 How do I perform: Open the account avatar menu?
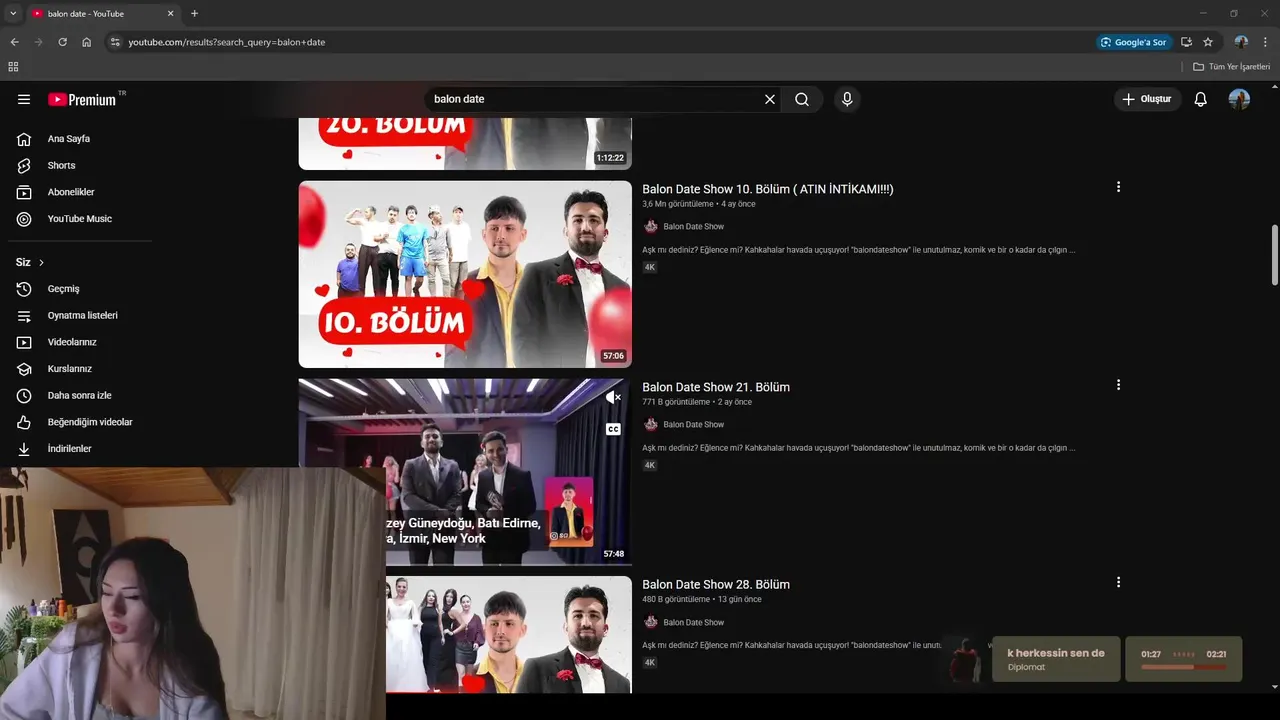click(x=1239, y=99)
